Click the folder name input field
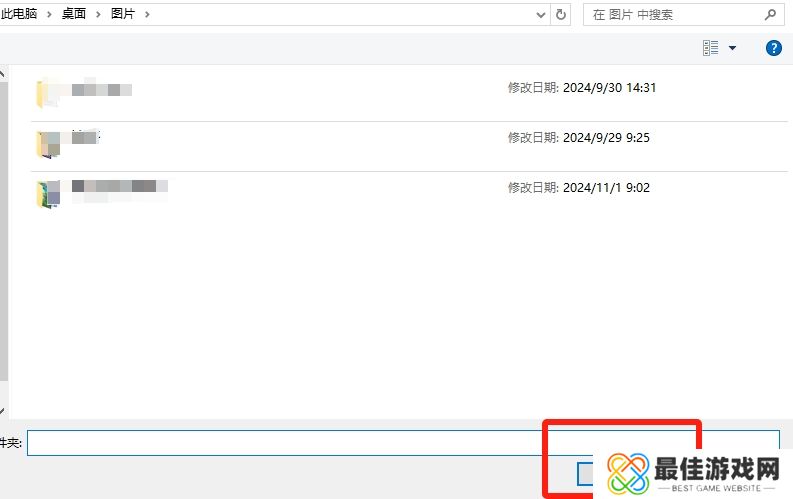The height and width of the screenshot is (499, 793). coord(290,443)
